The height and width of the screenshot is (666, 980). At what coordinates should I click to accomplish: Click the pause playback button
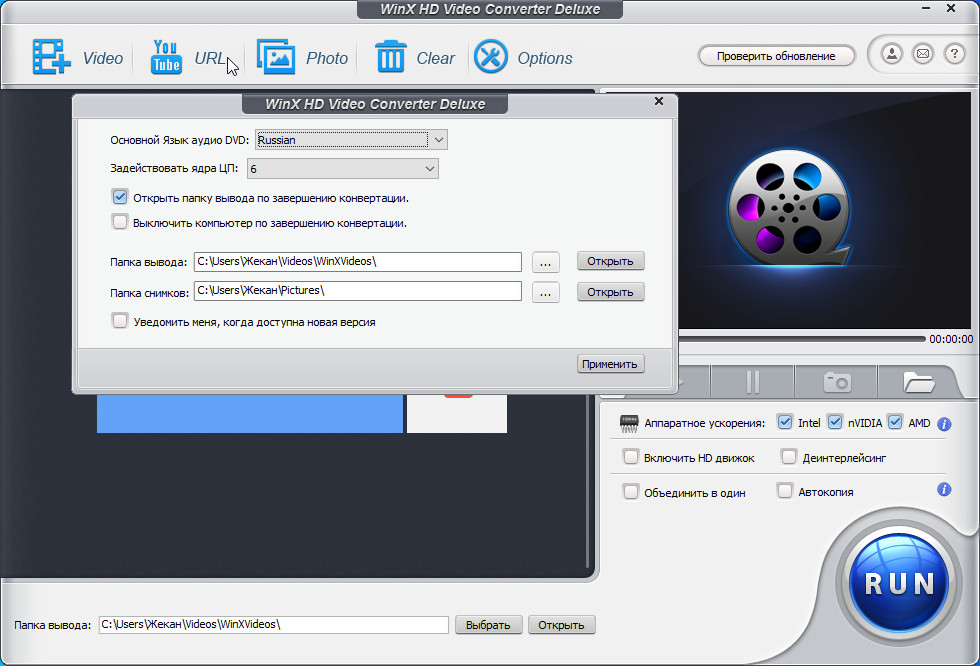click(x=752, y=382)
